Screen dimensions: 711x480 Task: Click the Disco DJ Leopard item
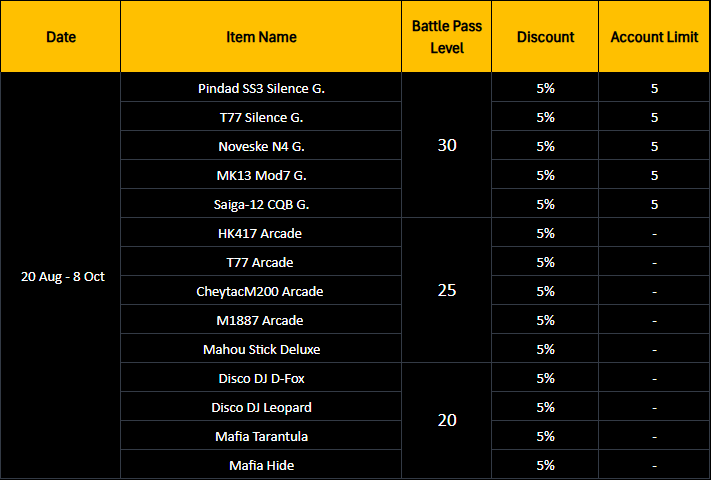tap(261, 407)
